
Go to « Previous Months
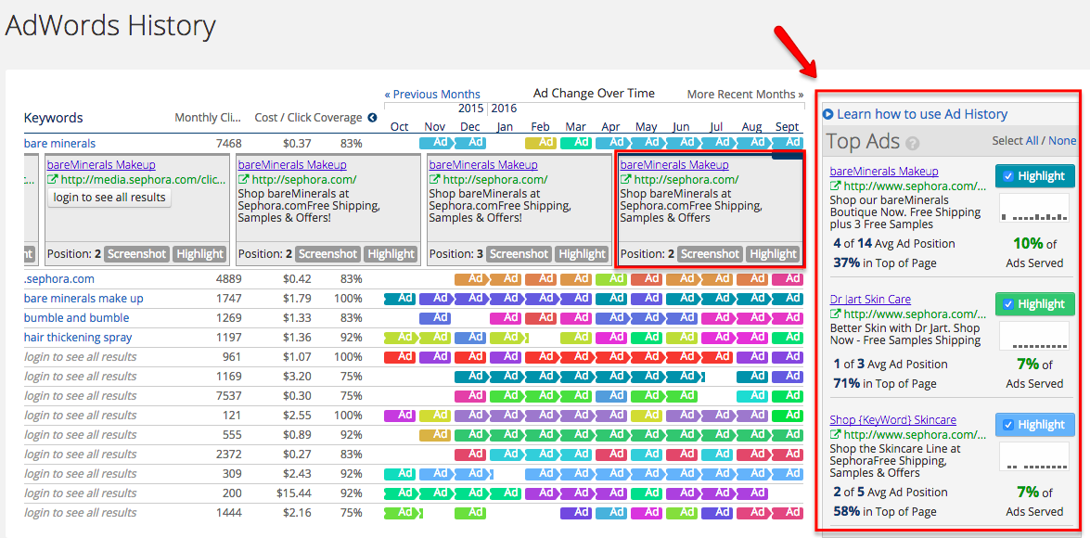432,94
